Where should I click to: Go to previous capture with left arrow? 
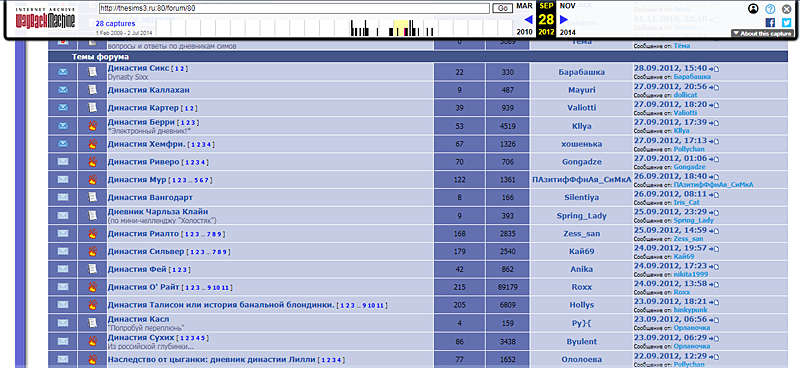coord(529,19)
